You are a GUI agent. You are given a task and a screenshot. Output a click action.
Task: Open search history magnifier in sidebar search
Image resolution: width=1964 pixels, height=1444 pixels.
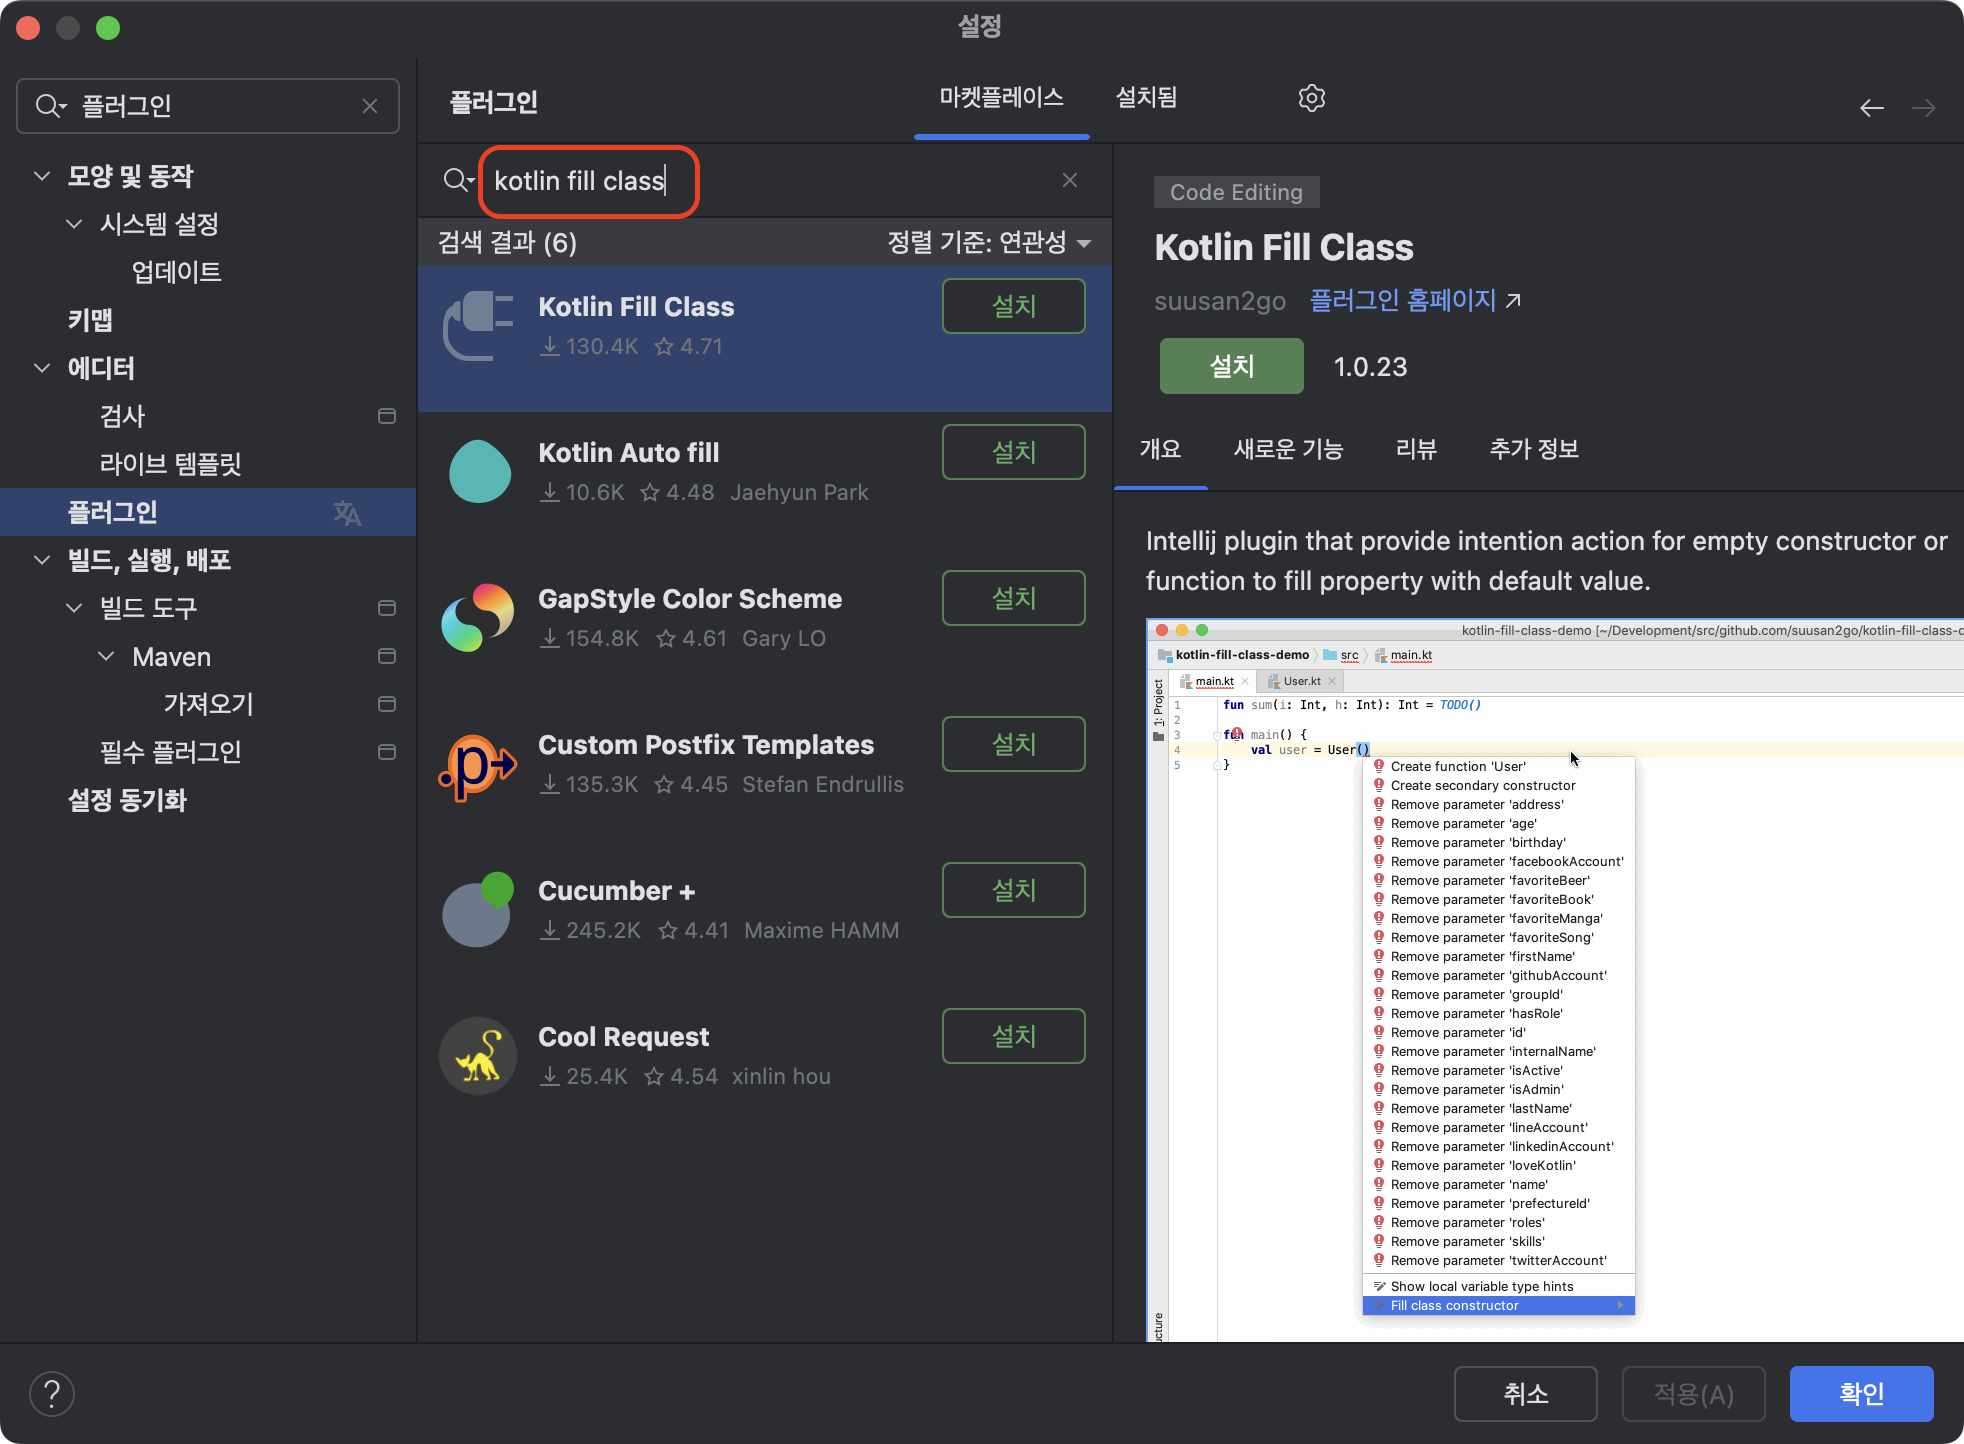pos(50,106)
